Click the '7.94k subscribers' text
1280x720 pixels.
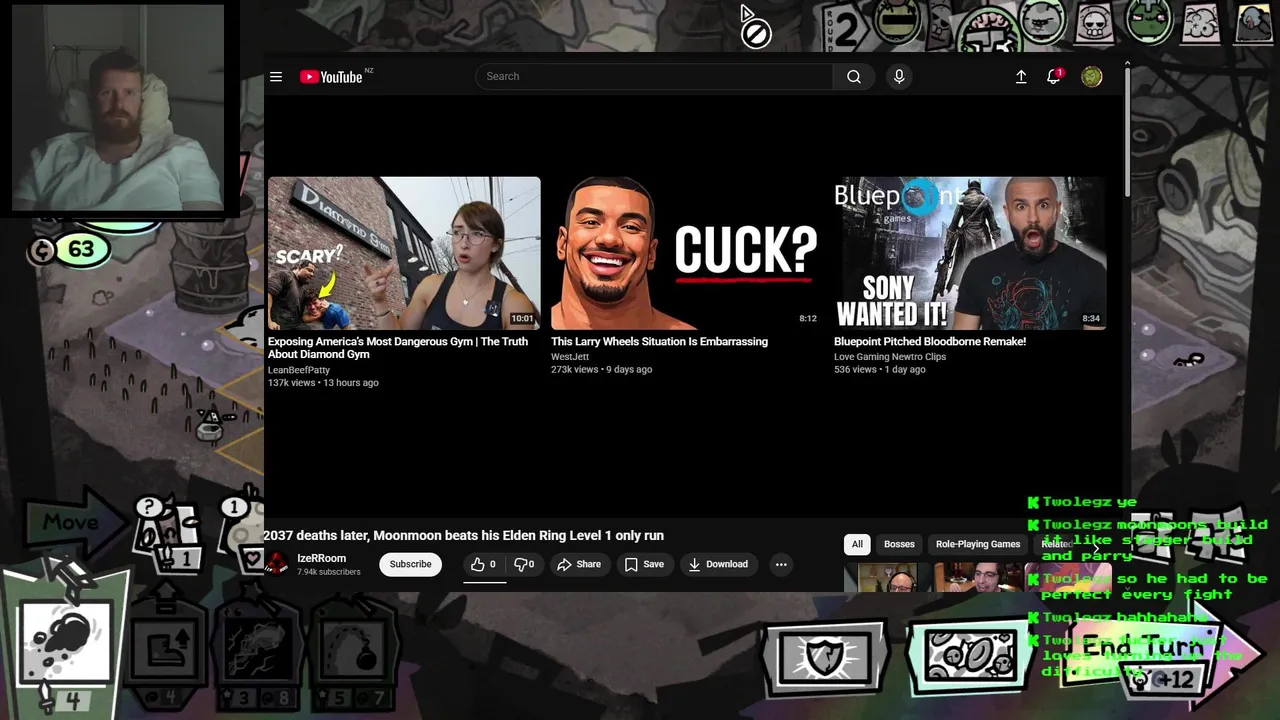point(329,572)
